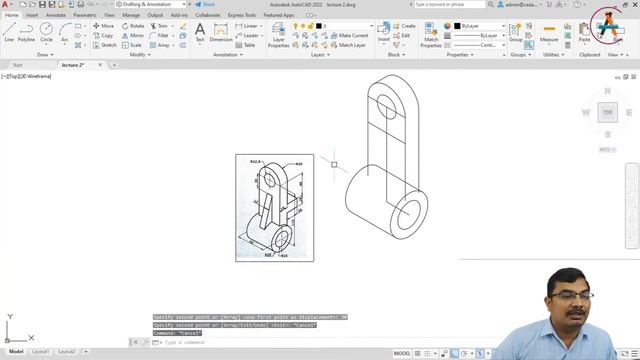Image resolution: width=640 pixels, height=360 pixels.
Task: Open the ByLayer lineweight dropdown
Action: point(480,36)
